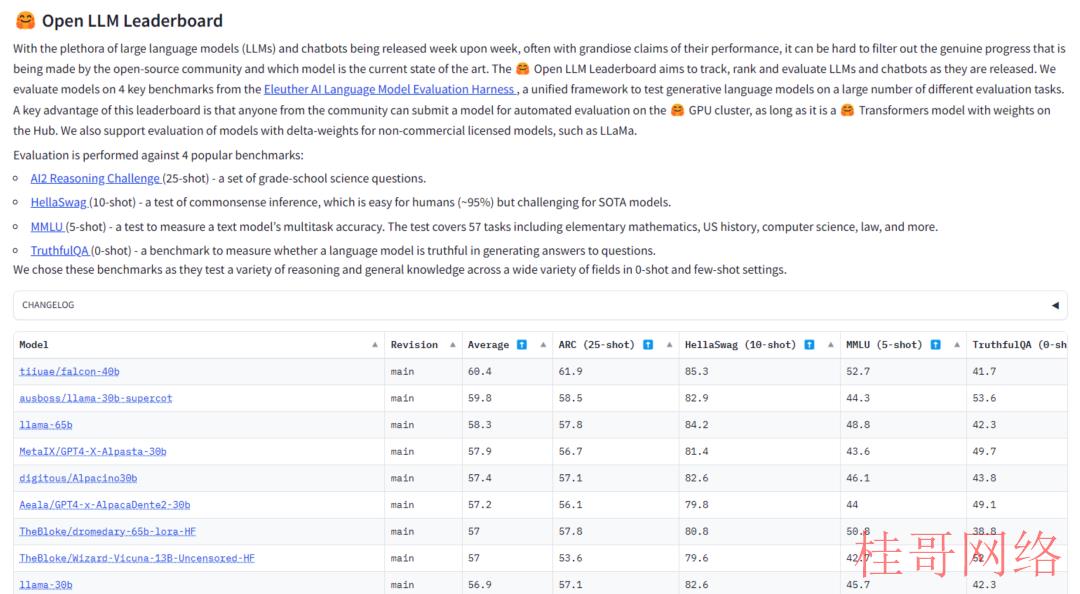Open the HellaSwag benchmark link
1080x594 pixels.
tap(59, 203)
